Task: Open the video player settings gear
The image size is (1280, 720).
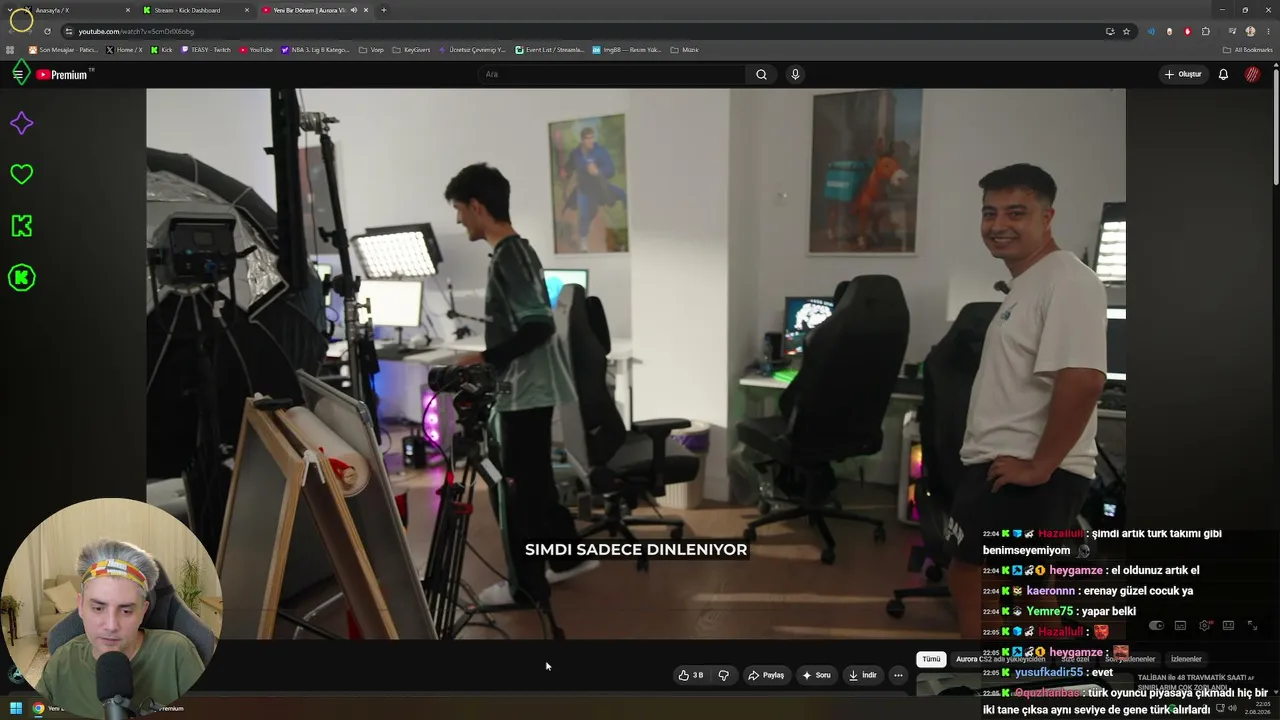Action: pyautogui.click(x=1204, y=626)
